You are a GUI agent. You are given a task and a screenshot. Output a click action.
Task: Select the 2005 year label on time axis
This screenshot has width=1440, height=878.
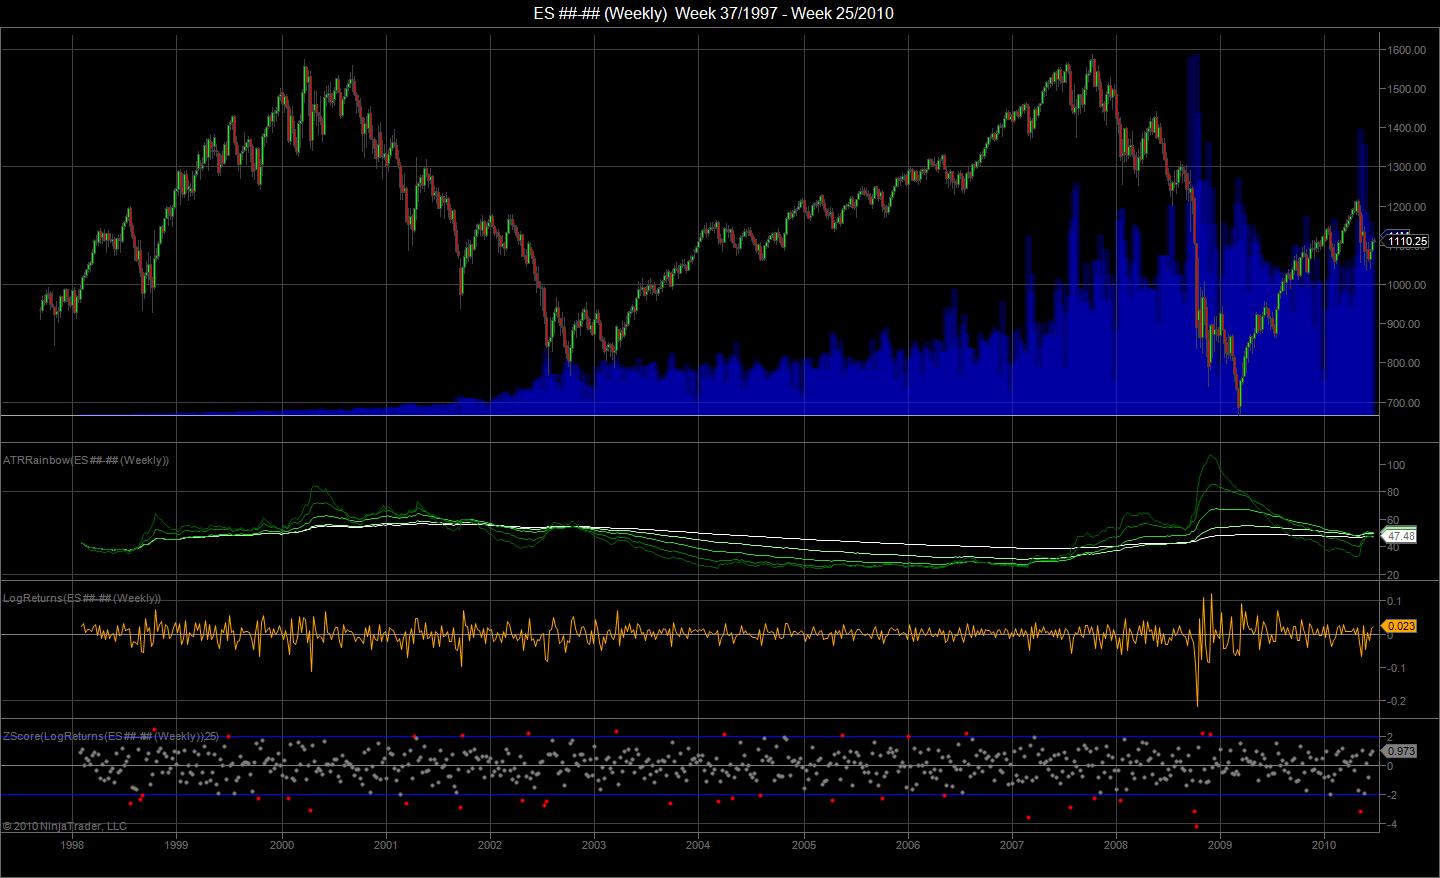804,845
